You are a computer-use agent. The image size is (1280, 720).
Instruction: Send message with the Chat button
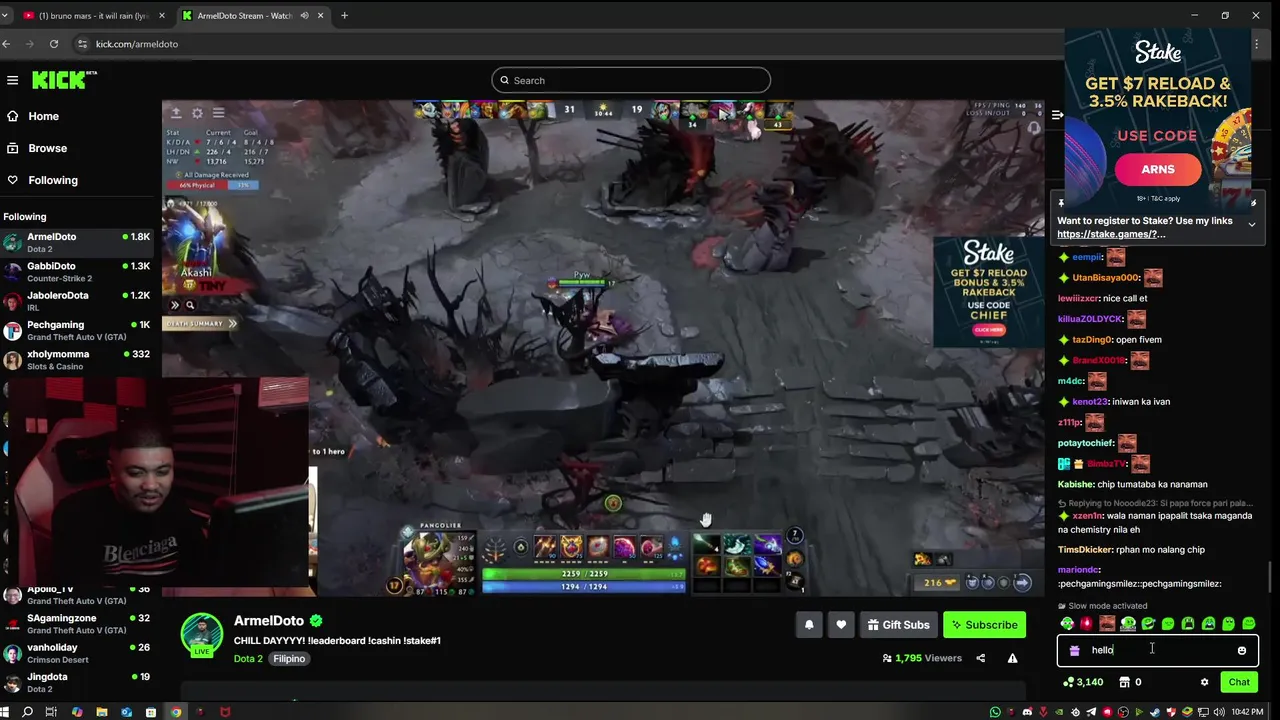pyautogui.click(x=1239, y=682)
